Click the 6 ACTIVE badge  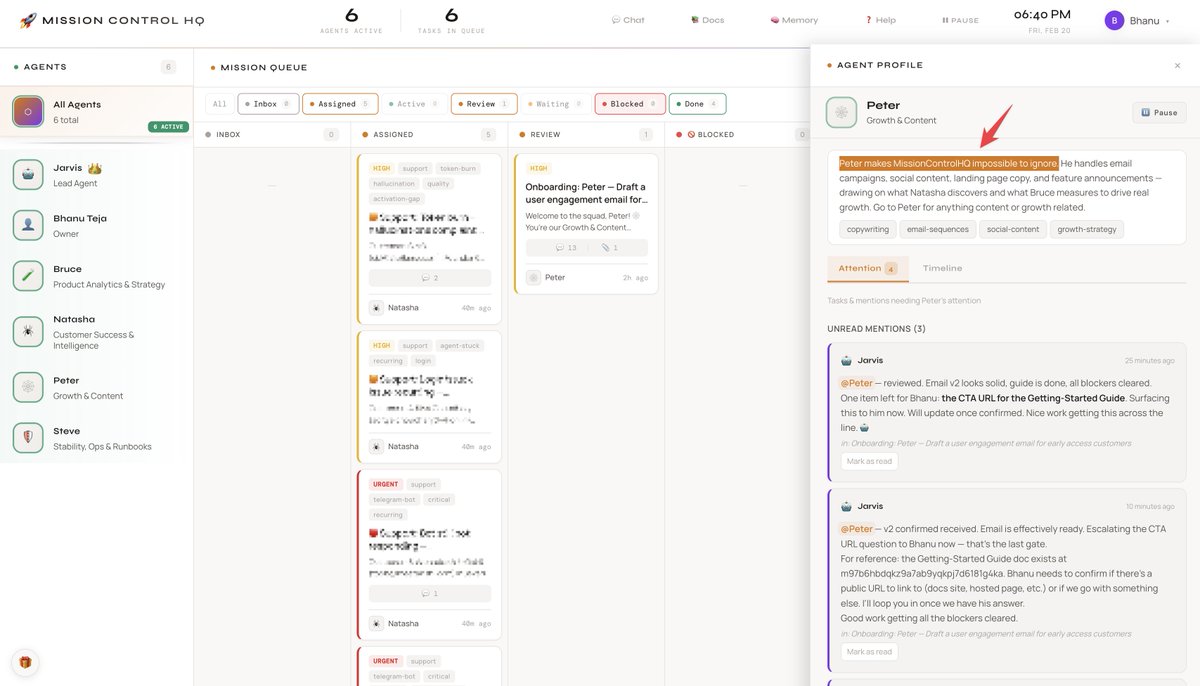167,127
